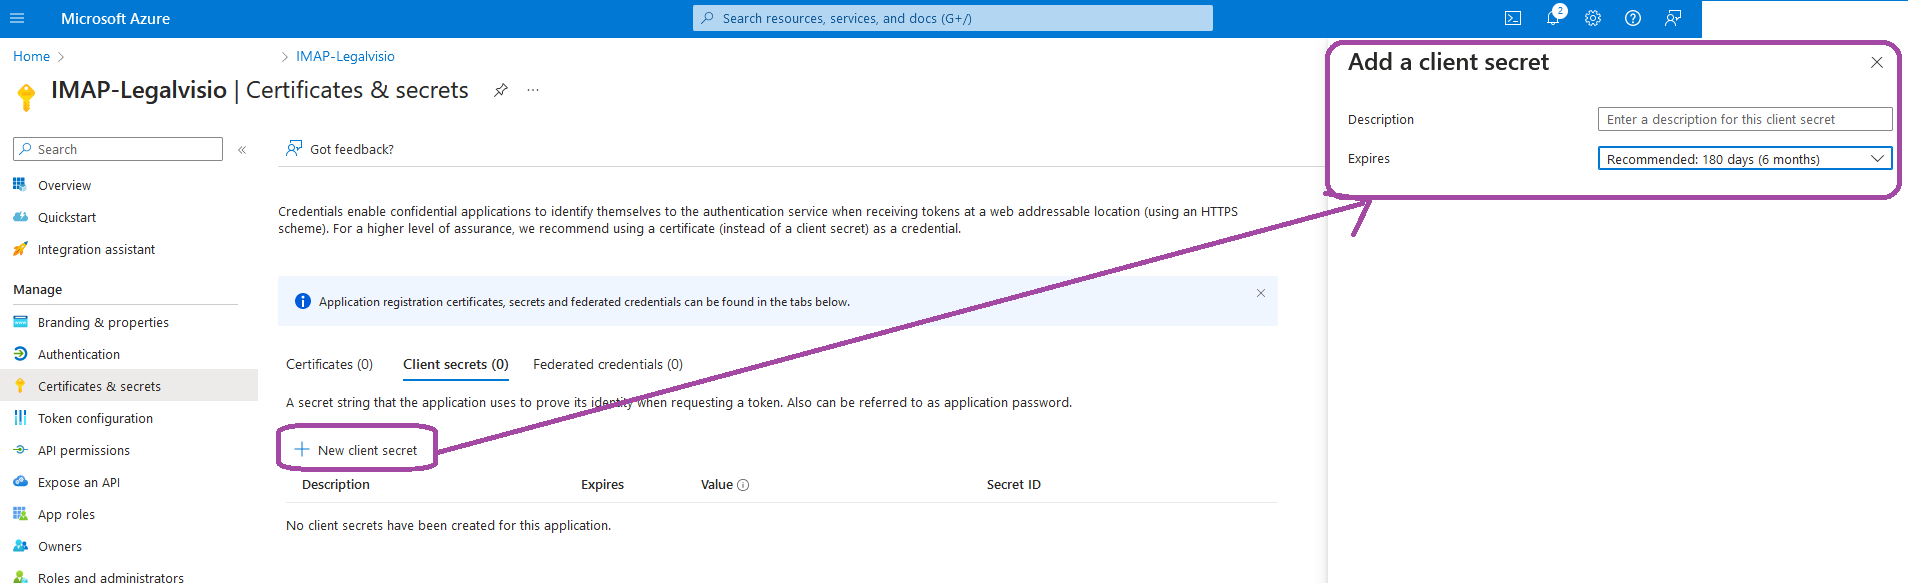The height and width of the screenshot is (583, 1908).
Task: Click the Description column header
Action: coord(336,484)
